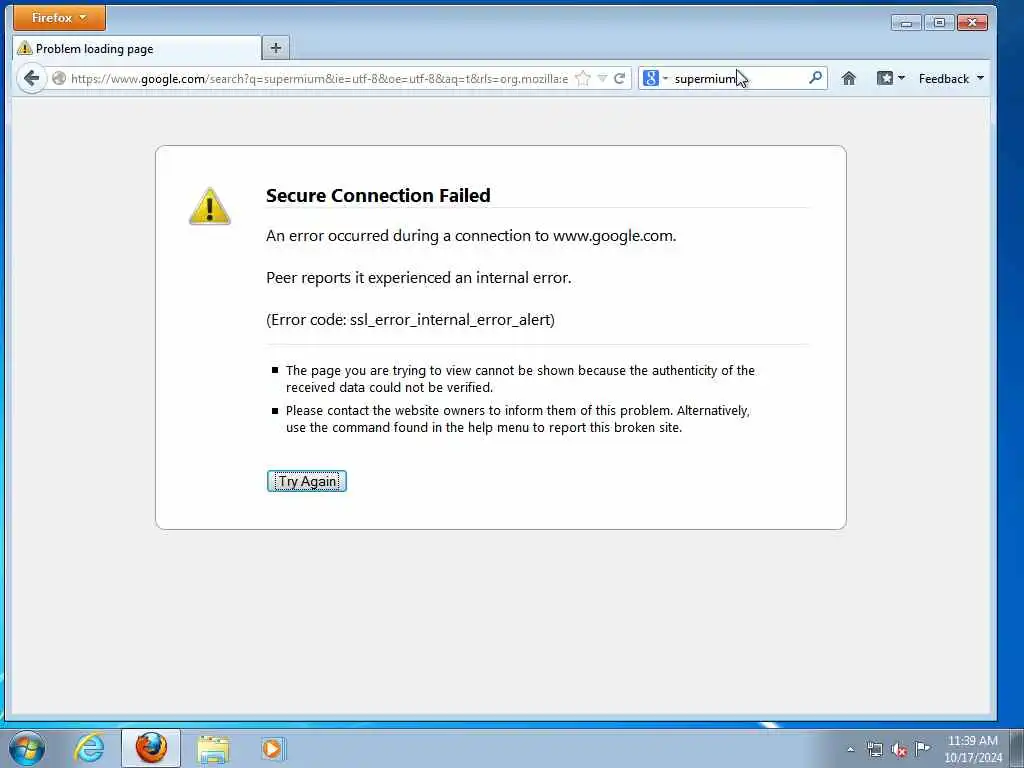Open Windows Explorer from the taskbar
This screenshot has height=768, width=1024.
(213, 749)
